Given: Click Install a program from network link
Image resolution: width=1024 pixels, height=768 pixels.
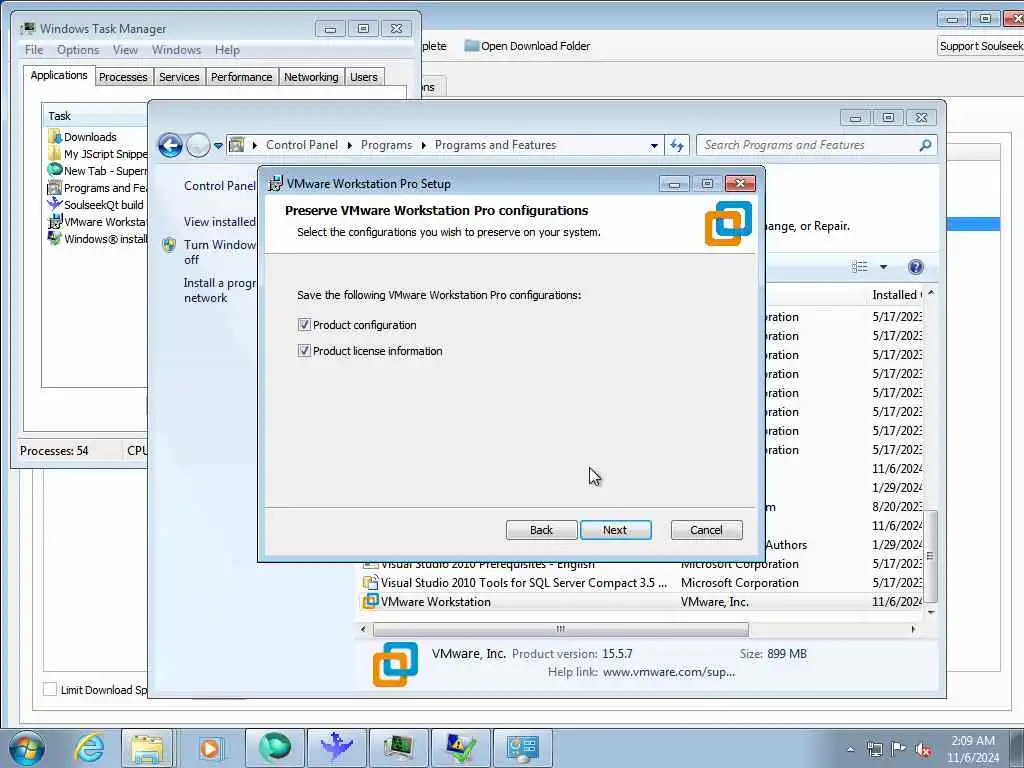Looking at the screenshot, I should [219, 290].
